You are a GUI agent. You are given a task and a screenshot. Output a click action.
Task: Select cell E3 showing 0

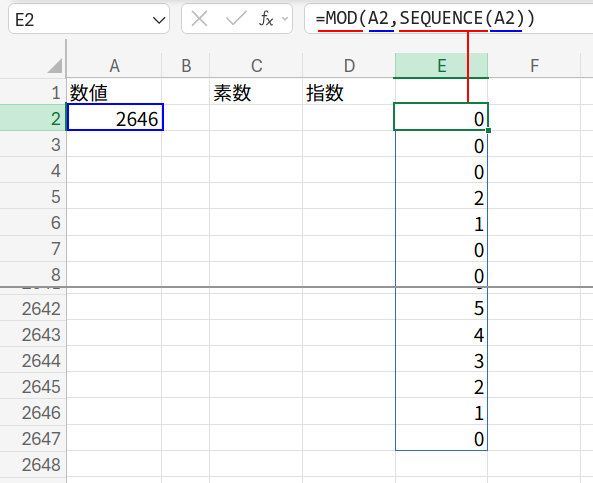(441, 144)
